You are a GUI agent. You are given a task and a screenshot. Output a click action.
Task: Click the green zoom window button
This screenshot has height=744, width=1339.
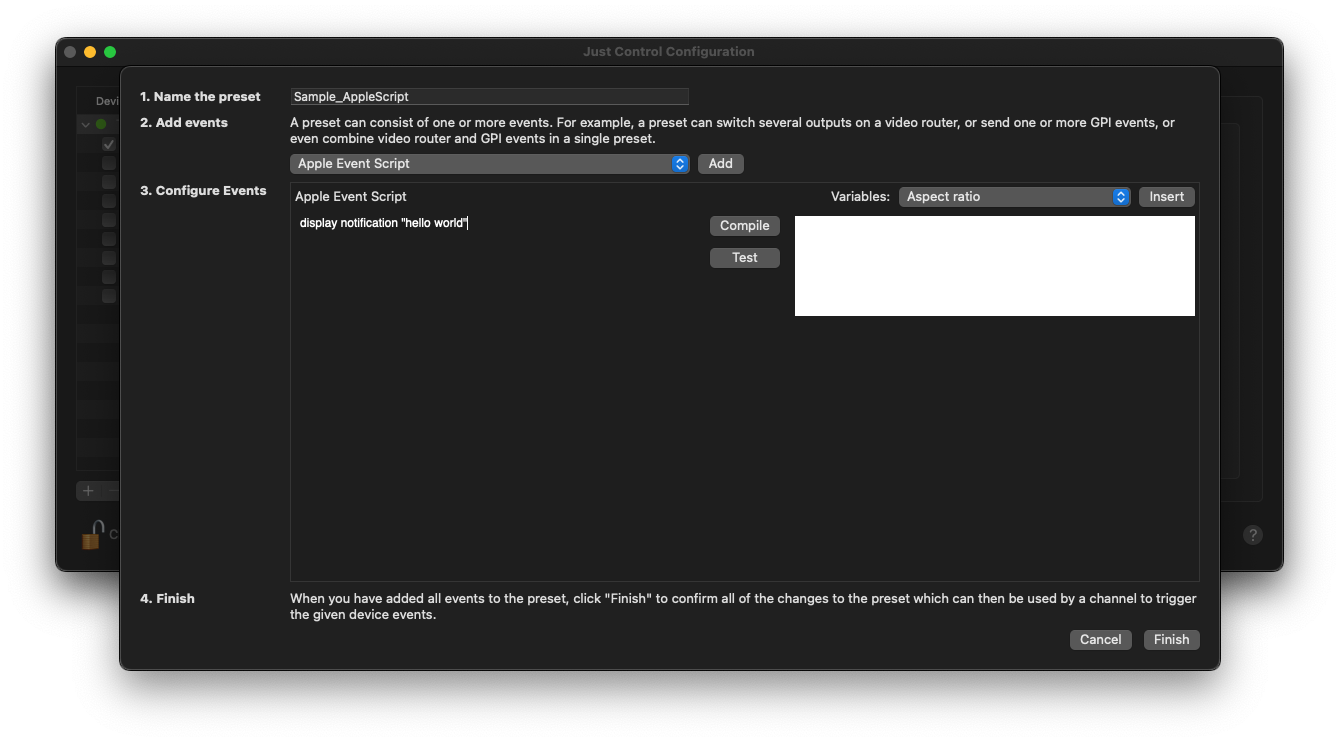click(x=110, y=52)
